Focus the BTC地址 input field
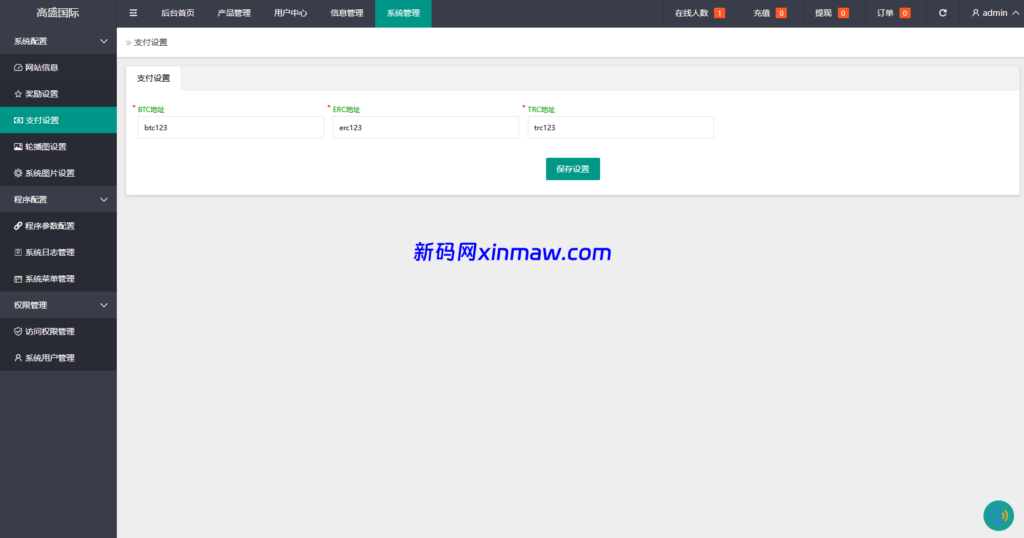Viewport: 1024px width, 538px height. click(231, 127)
